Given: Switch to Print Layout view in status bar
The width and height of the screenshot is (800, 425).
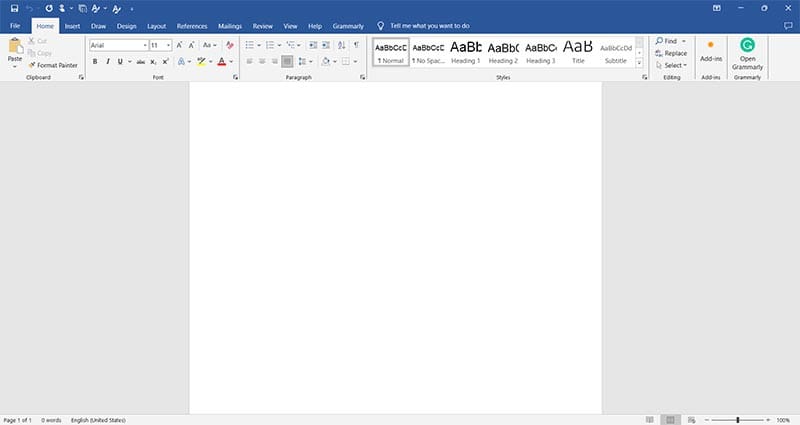Looking at the screenshot, I should coord(670,420).
